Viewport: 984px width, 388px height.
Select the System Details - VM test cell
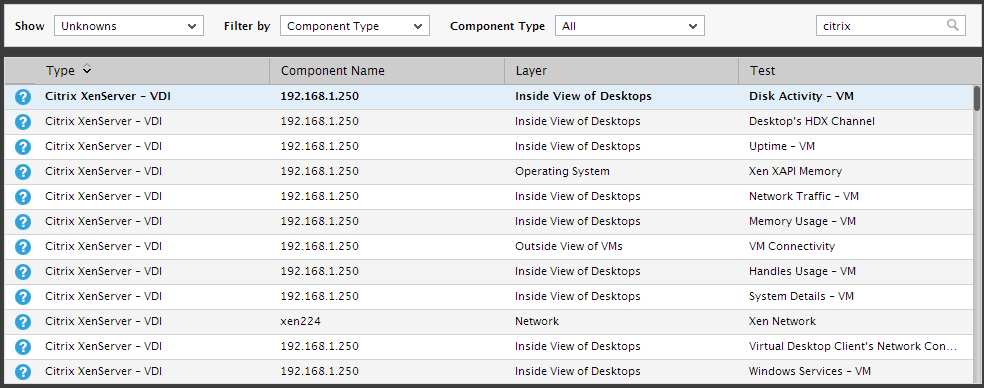[x=801, y=296]
